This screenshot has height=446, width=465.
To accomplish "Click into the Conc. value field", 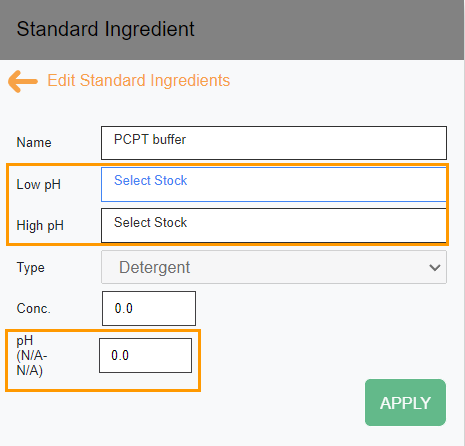I will coord(149,309).
